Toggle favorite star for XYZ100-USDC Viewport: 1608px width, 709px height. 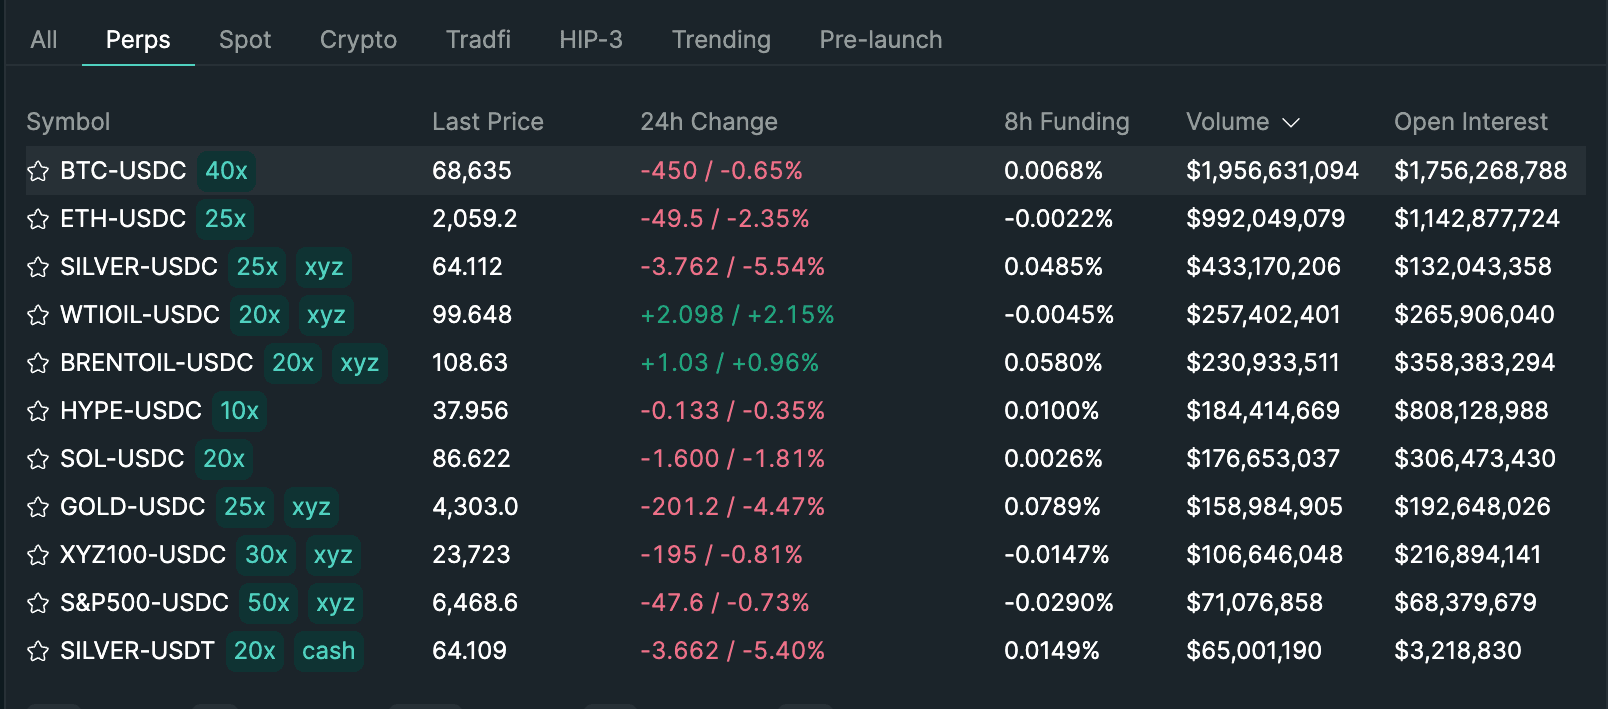38,555
